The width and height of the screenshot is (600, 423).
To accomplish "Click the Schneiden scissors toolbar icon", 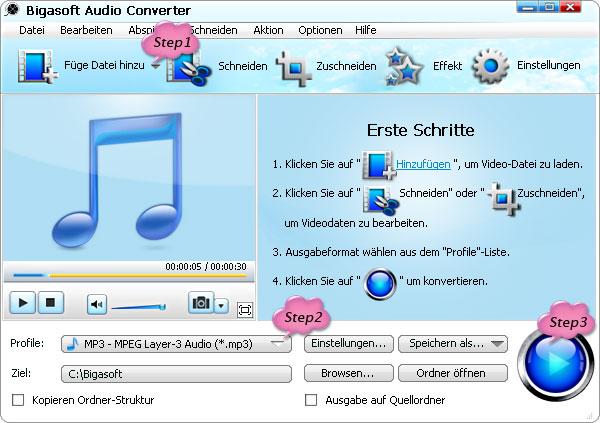I will pyautogui.click(x=188, y=68).
